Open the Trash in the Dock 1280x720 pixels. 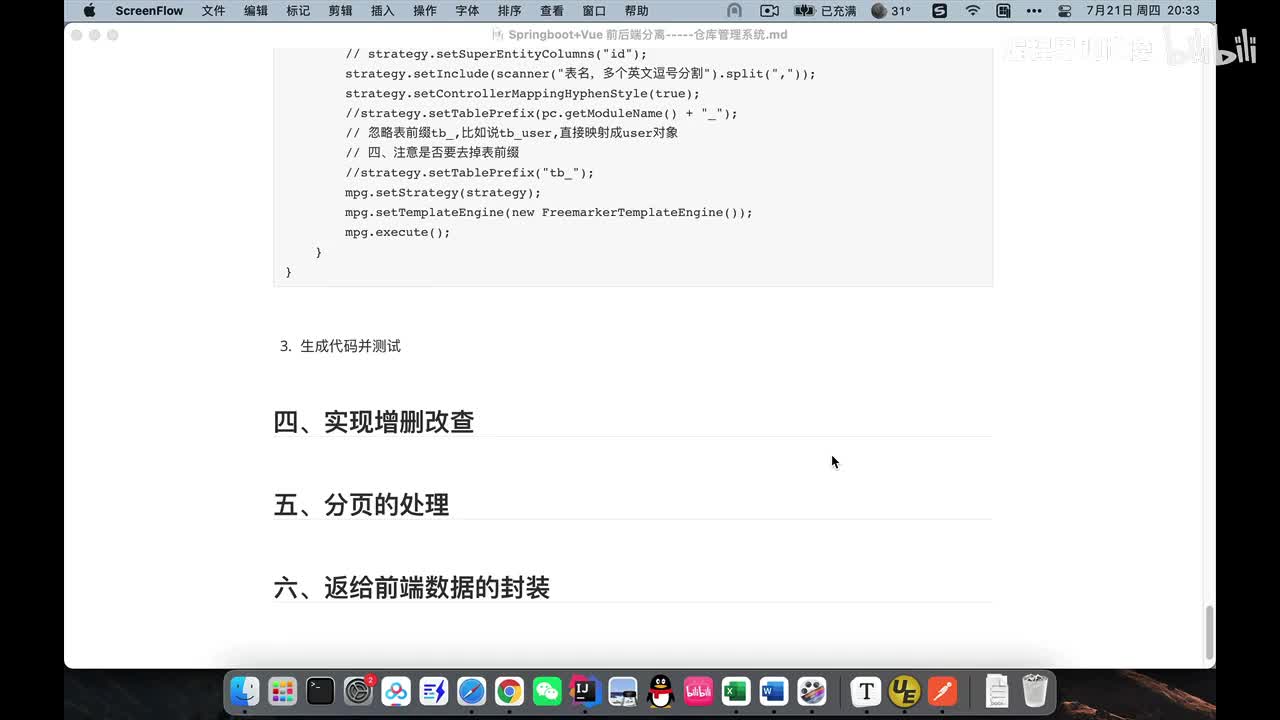(x=1035, y=691)
